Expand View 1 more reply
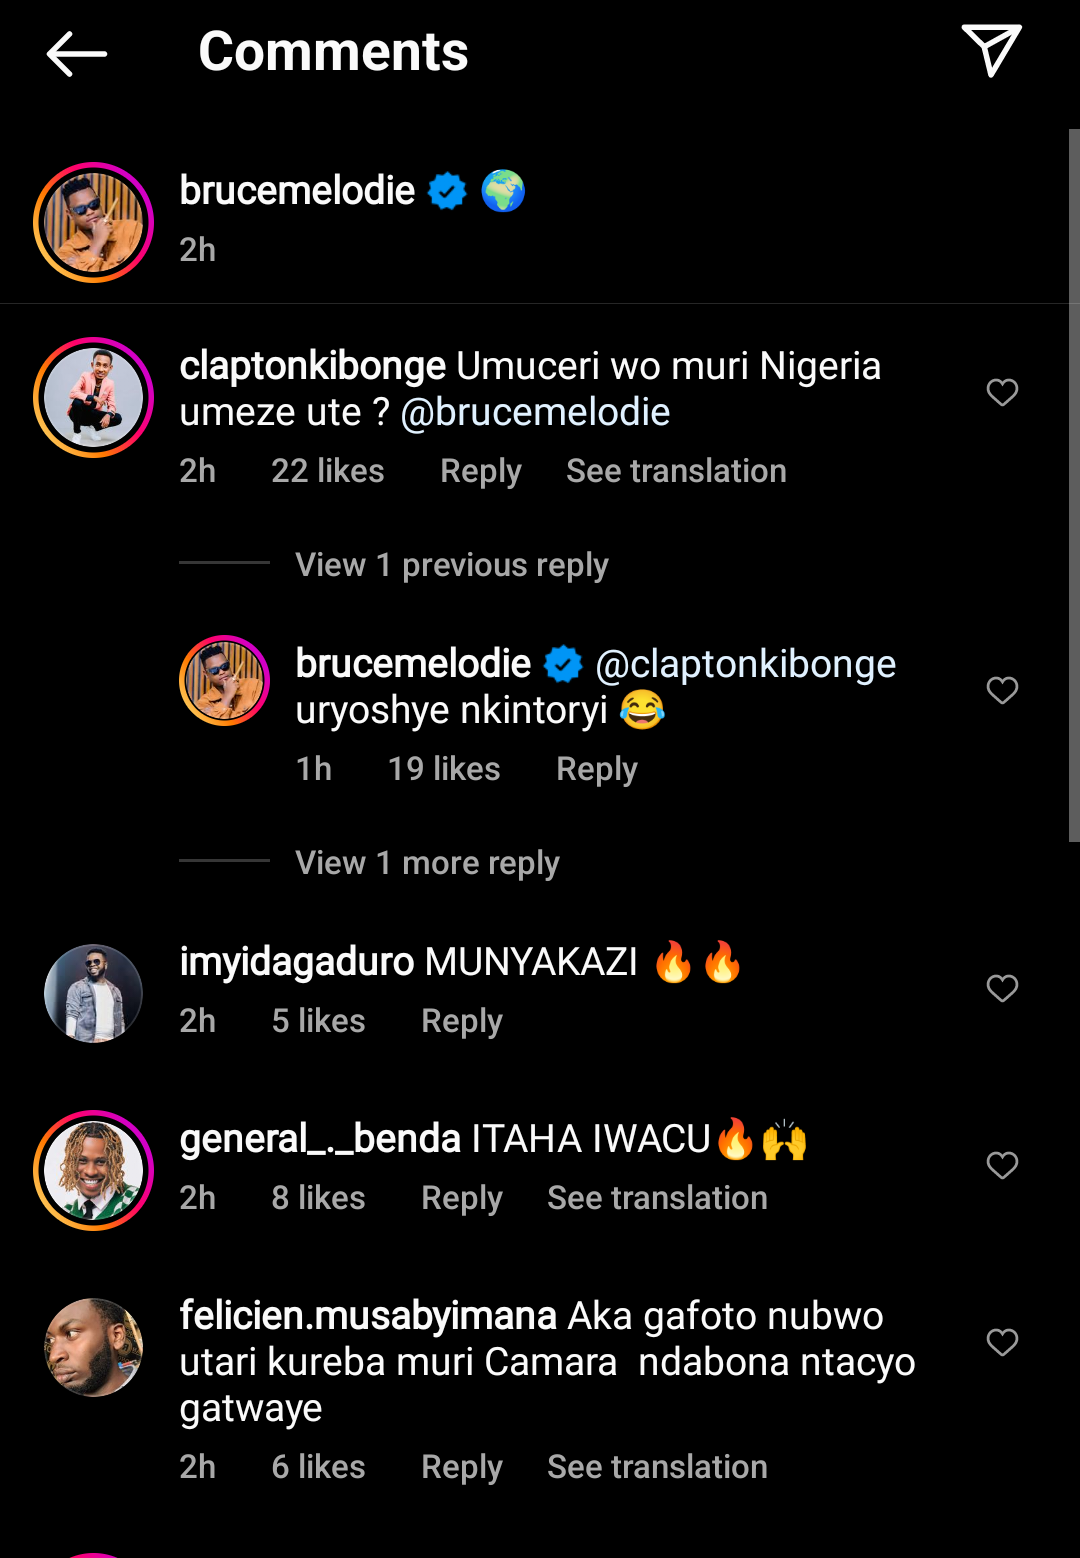This screenshot has width=1080, height=1558. pyautogui.click(x=427, y=863)
